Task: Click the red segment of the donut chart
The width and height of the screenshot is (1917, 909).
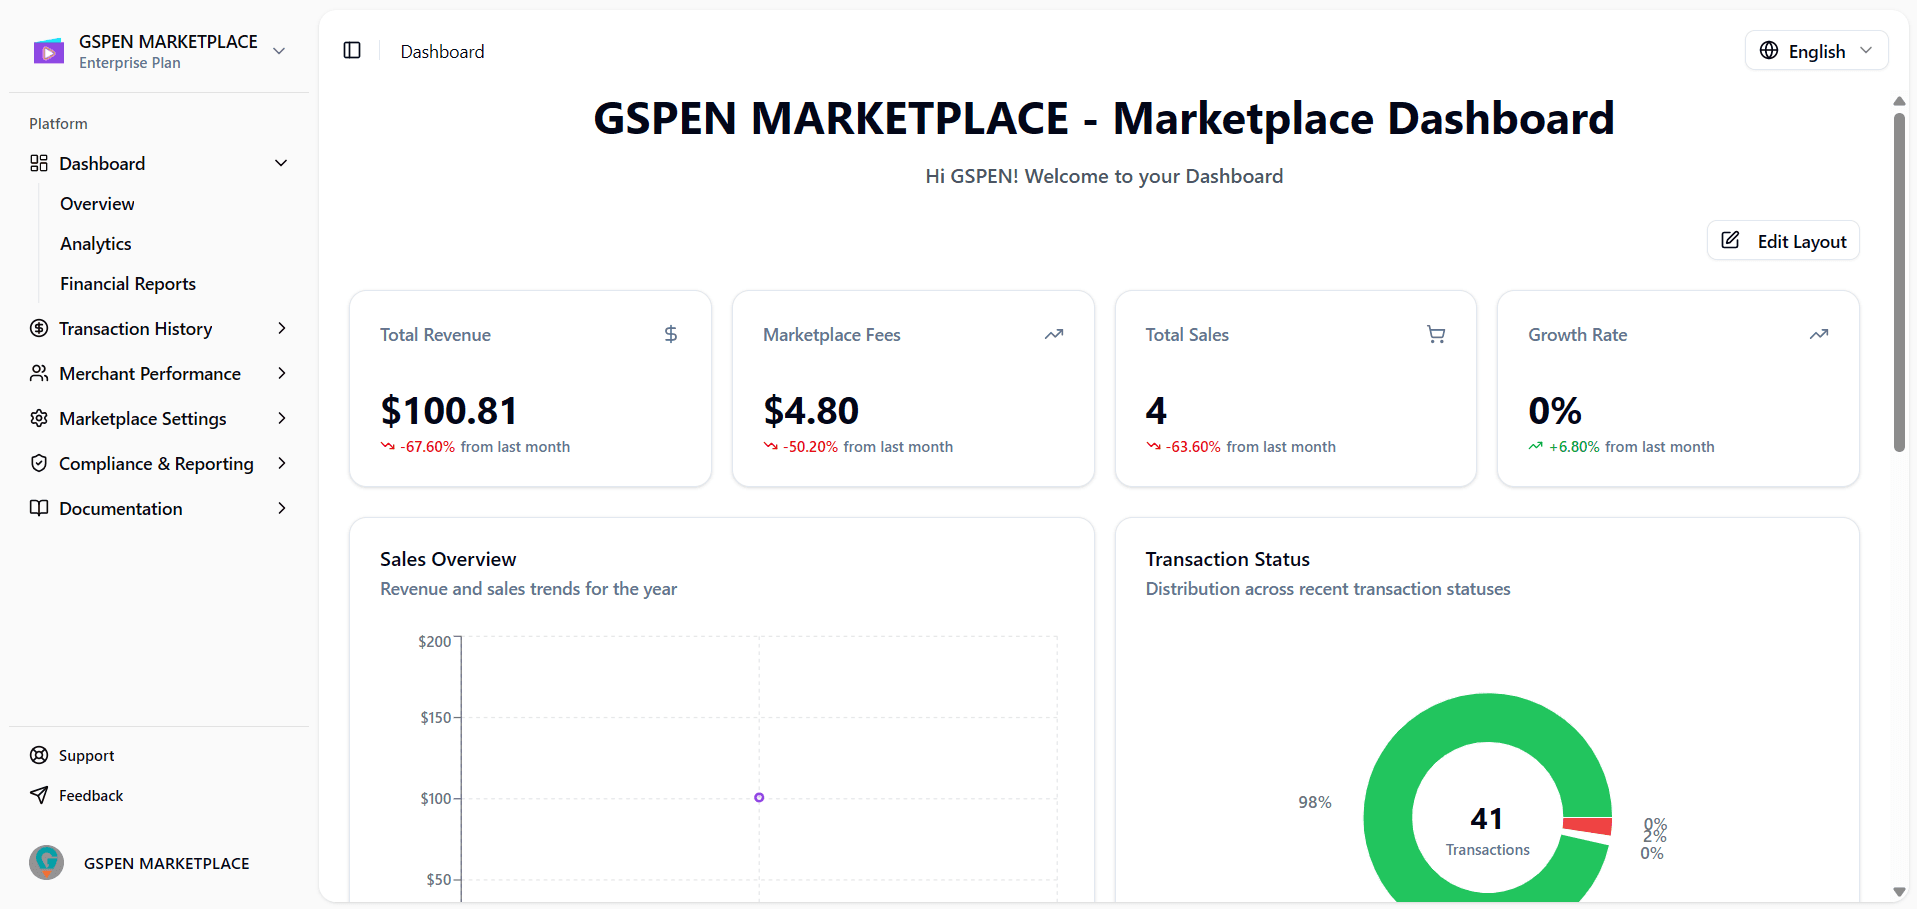Action: 1589,826
